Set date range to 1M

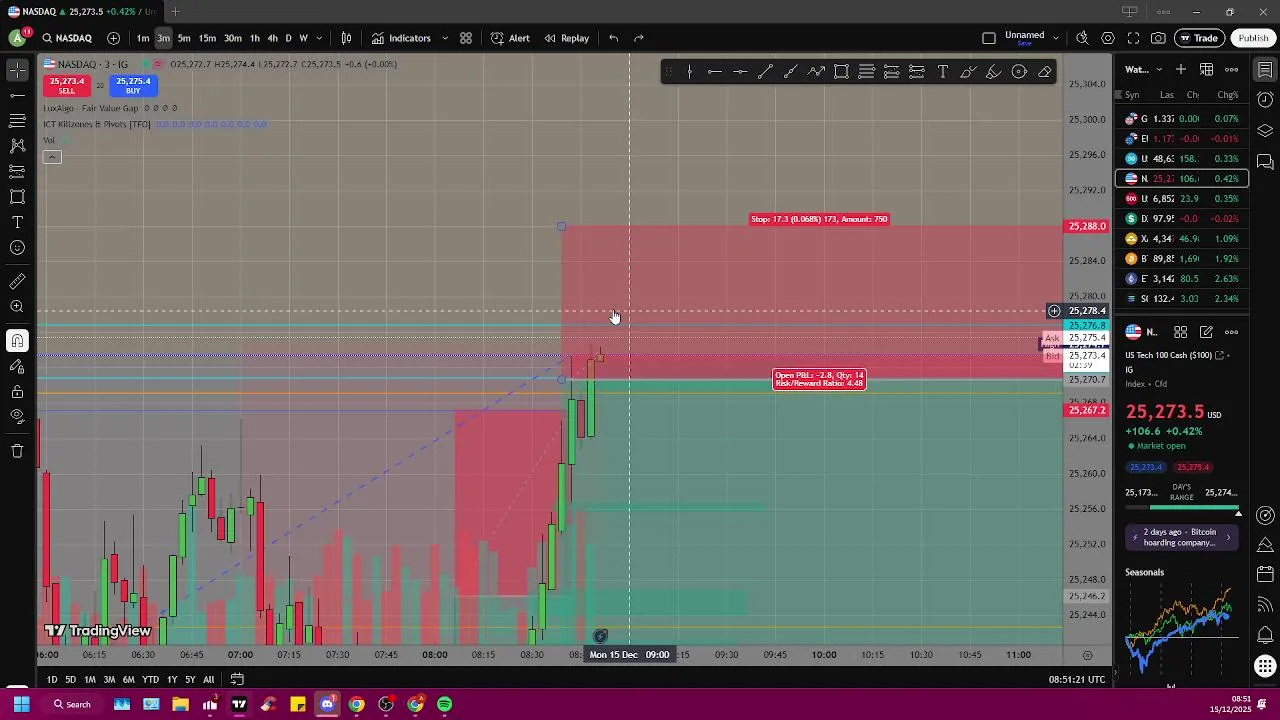tap(90, 680)
